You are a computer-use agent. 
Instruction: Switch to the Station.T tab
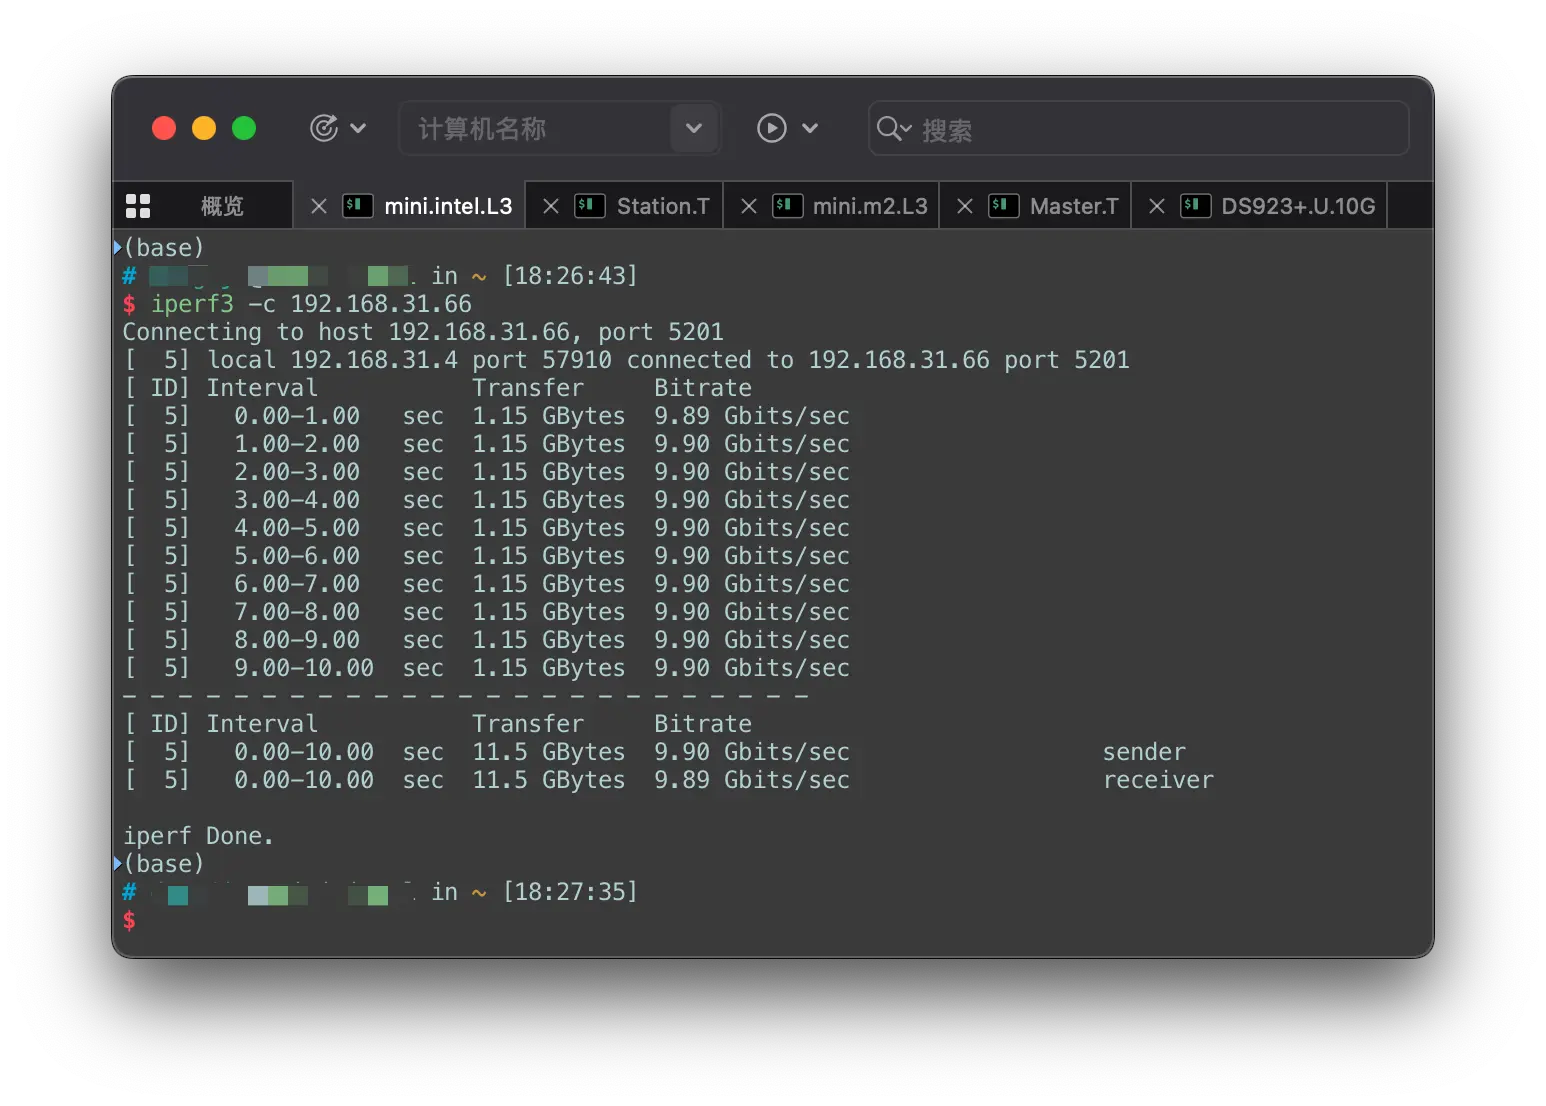click(x=662, y=206)
